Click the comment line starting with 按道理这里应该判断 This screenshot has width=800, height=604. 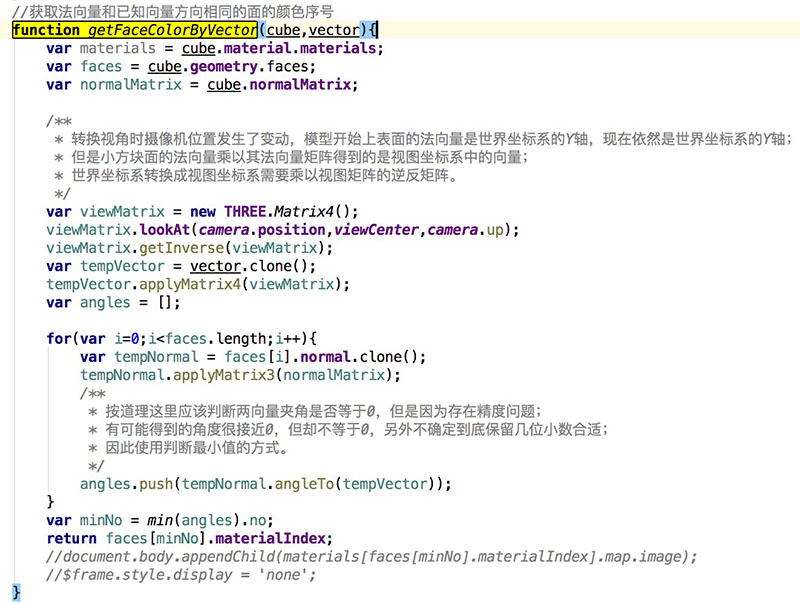(314, 411)
